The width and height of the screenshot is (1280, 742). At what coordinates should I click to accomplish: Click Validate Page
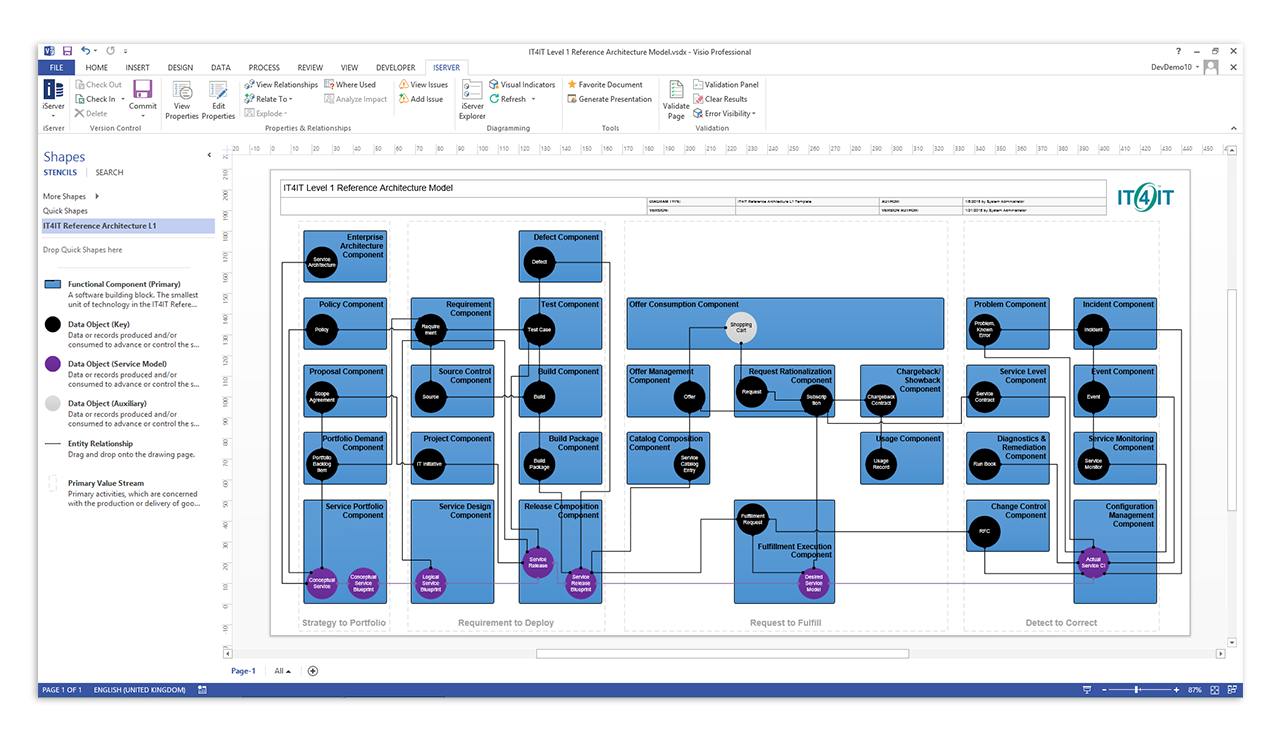click(676, 99)
